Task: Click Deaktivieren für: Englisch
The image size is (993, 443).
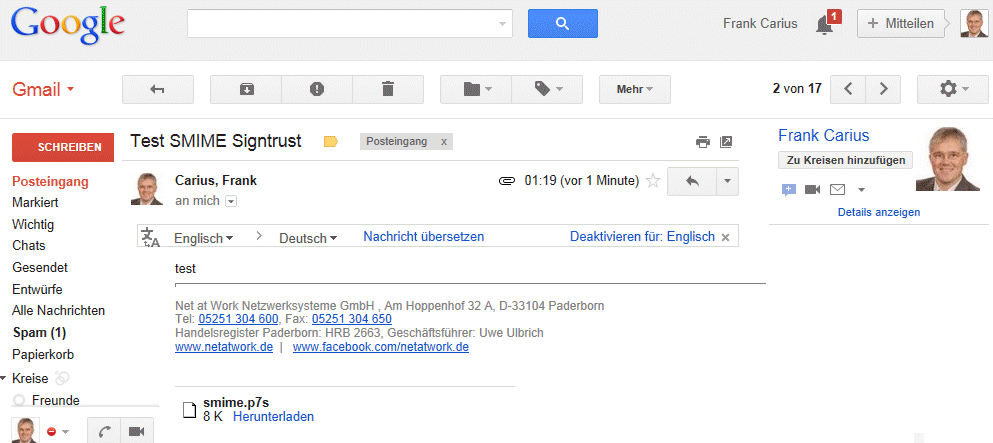Action: click(x=642, y=237)
